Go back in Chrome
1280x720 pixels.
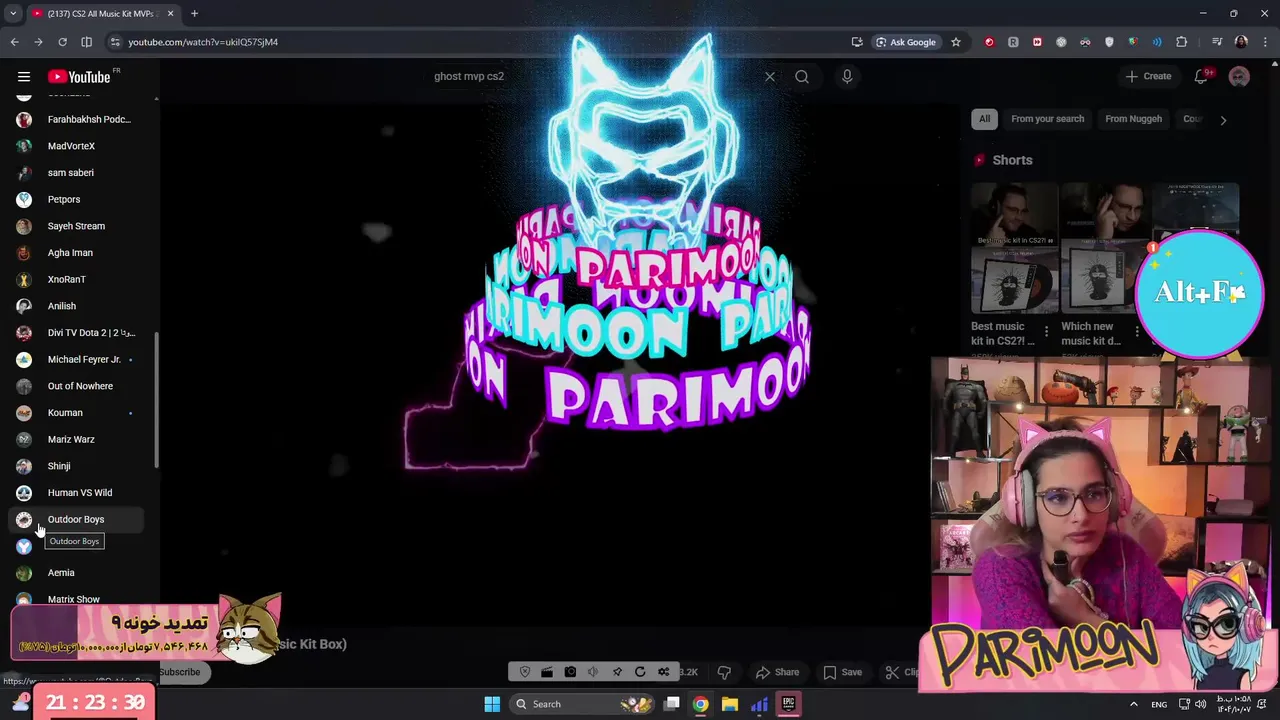[14, 42]
